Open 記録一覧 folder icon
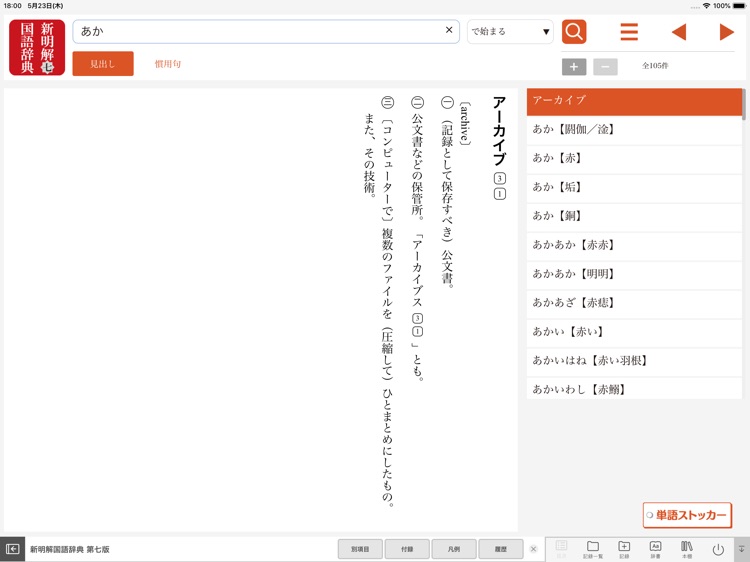The height and width of the screenshot is (562, 750). click(x=593, y=549)
